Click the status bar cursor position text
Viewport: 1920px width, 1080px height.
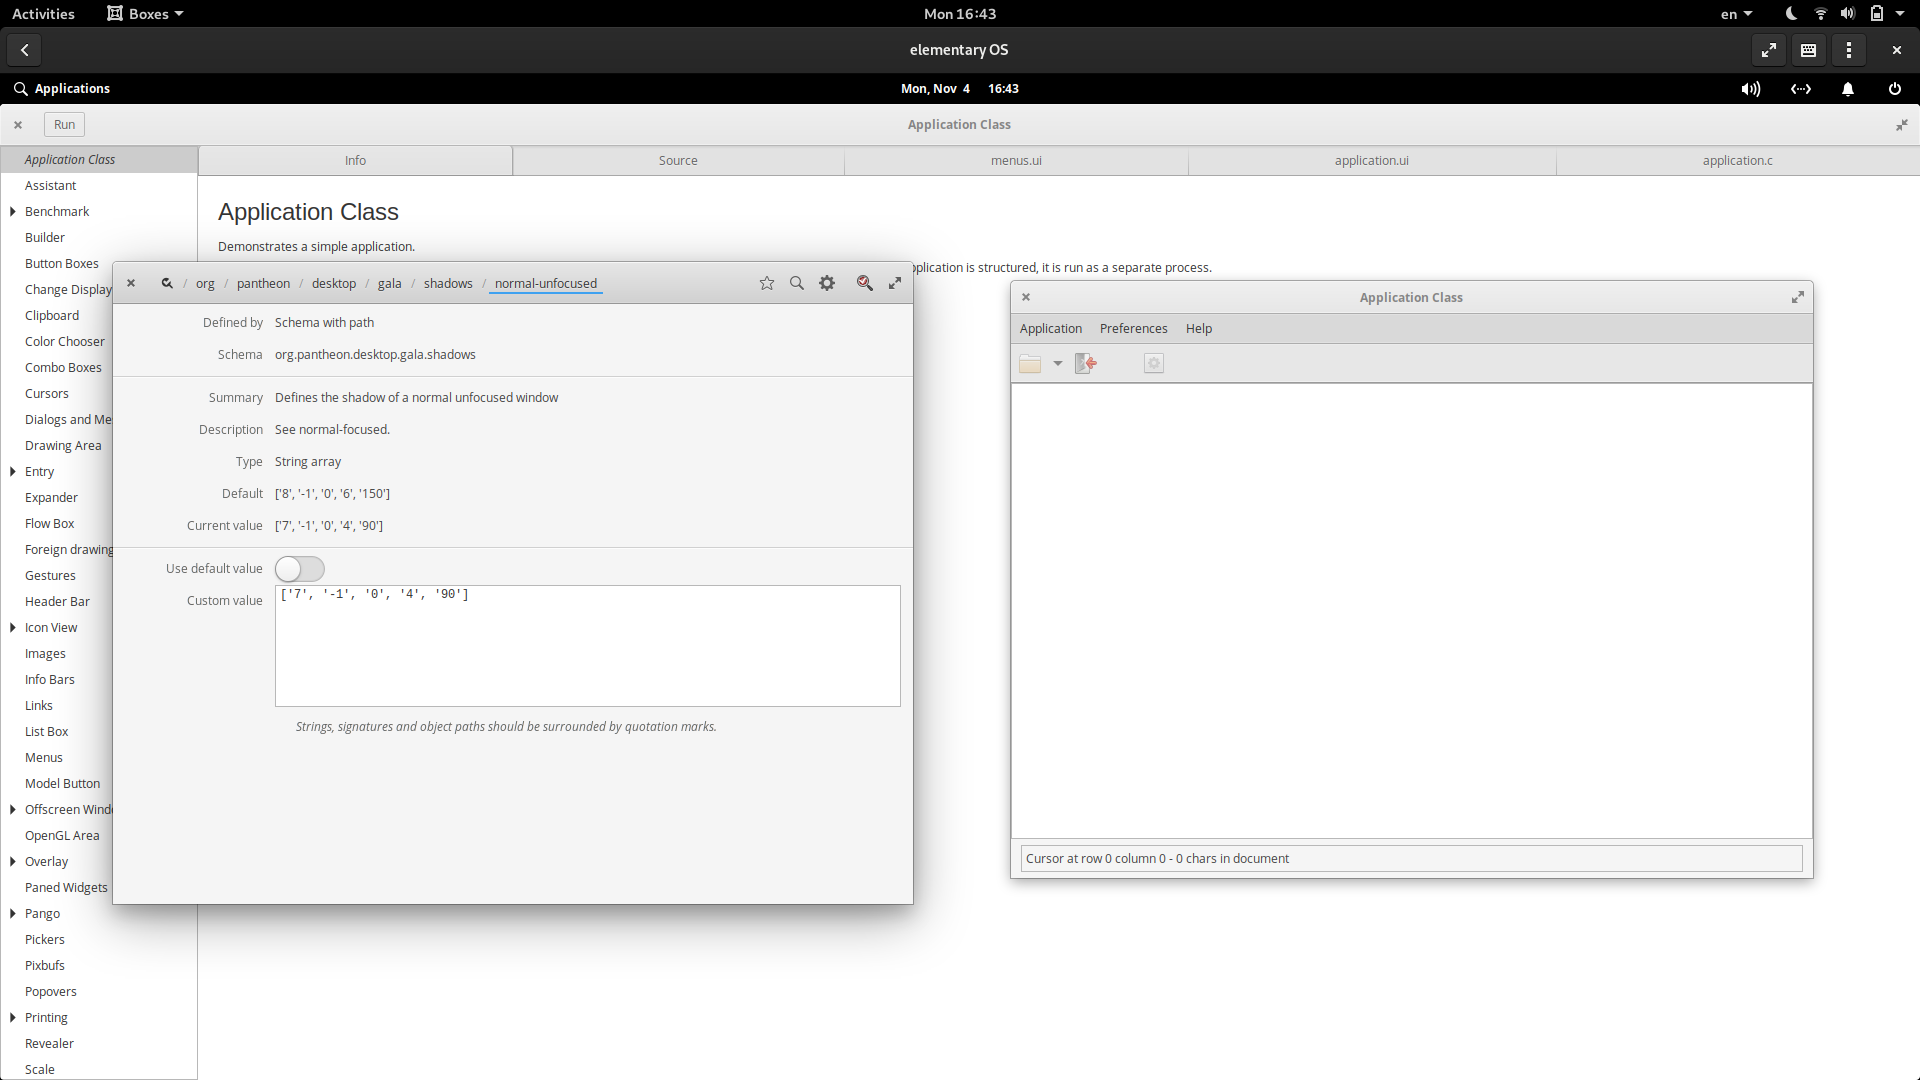(x=1157, y=859)
